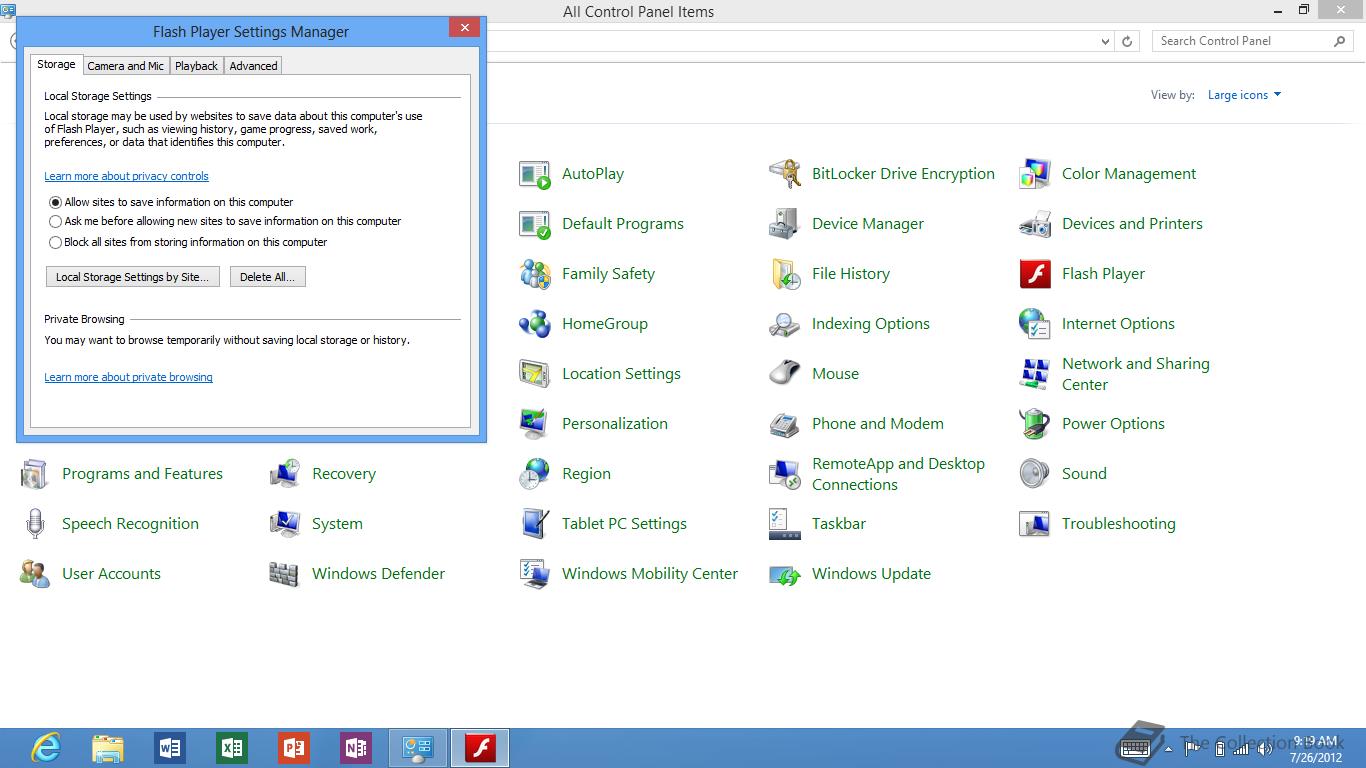Viewport: 1366px width, 768px height.
Task: Launch Internet Explorer from the taskbar
Action: [46, 748]
